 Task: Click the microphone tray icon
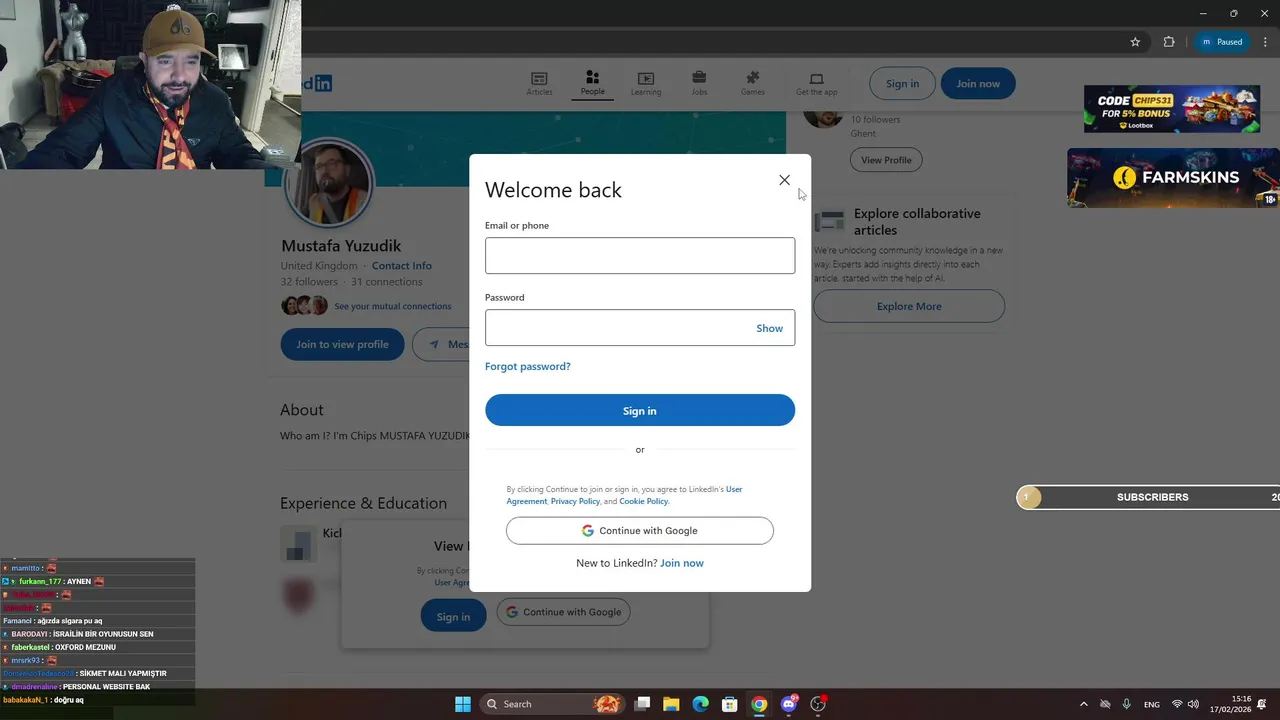pyautogui.click(x=1127, y=704)
